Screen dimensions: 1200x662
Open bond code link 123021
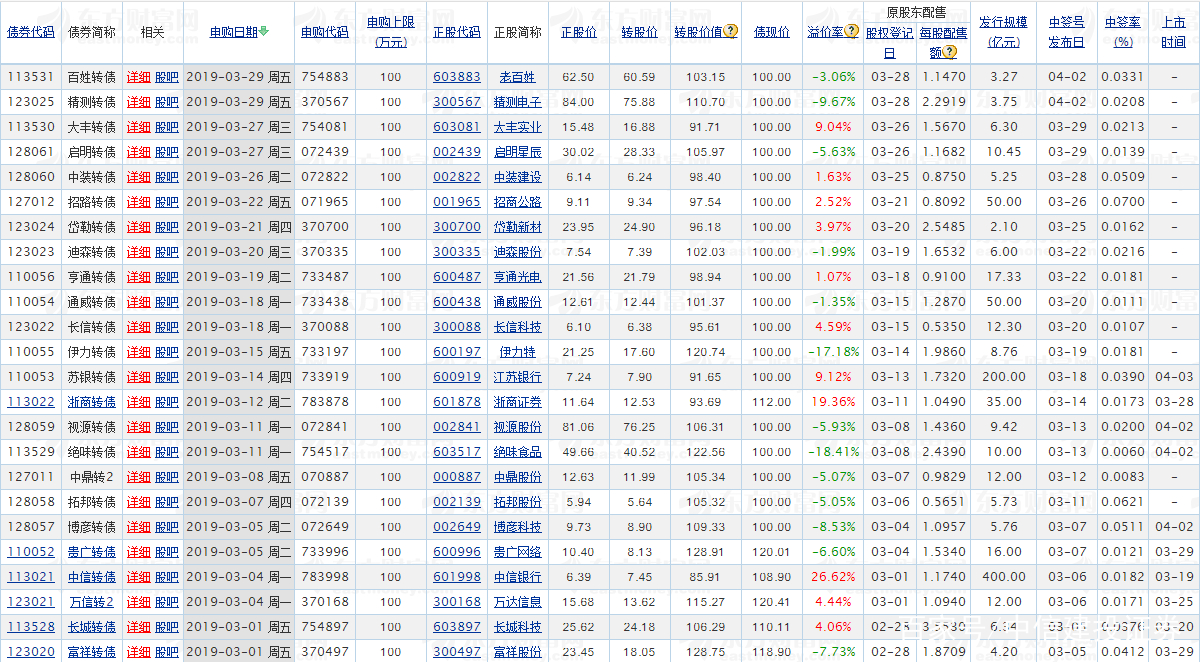tap(31, 602)
